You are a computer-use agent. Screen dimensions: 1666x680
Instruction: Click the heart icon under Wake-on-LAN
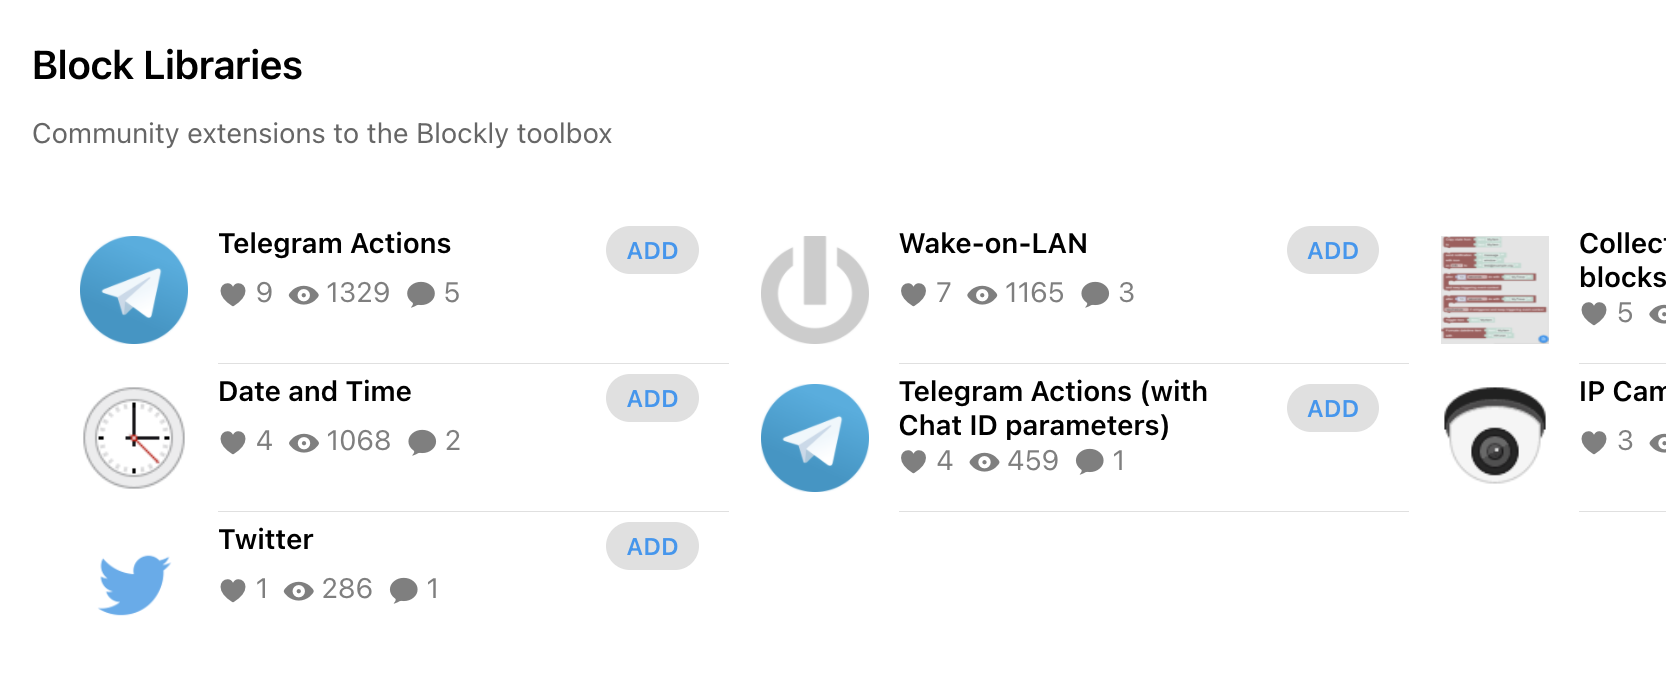(913, 294)
